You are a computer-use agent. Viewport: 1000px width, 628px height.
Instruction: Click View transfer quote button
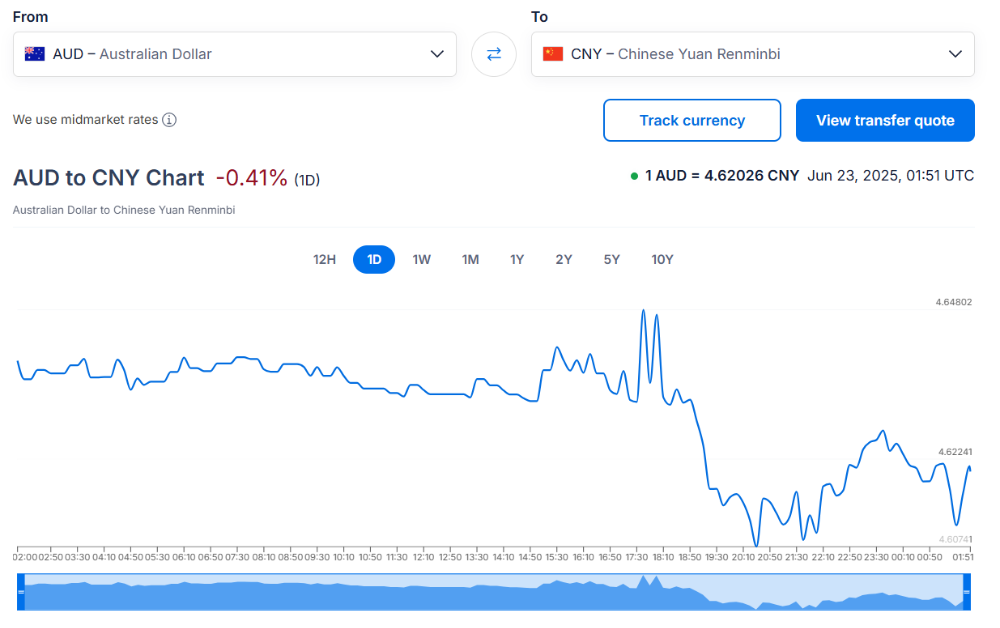[885, 120]
